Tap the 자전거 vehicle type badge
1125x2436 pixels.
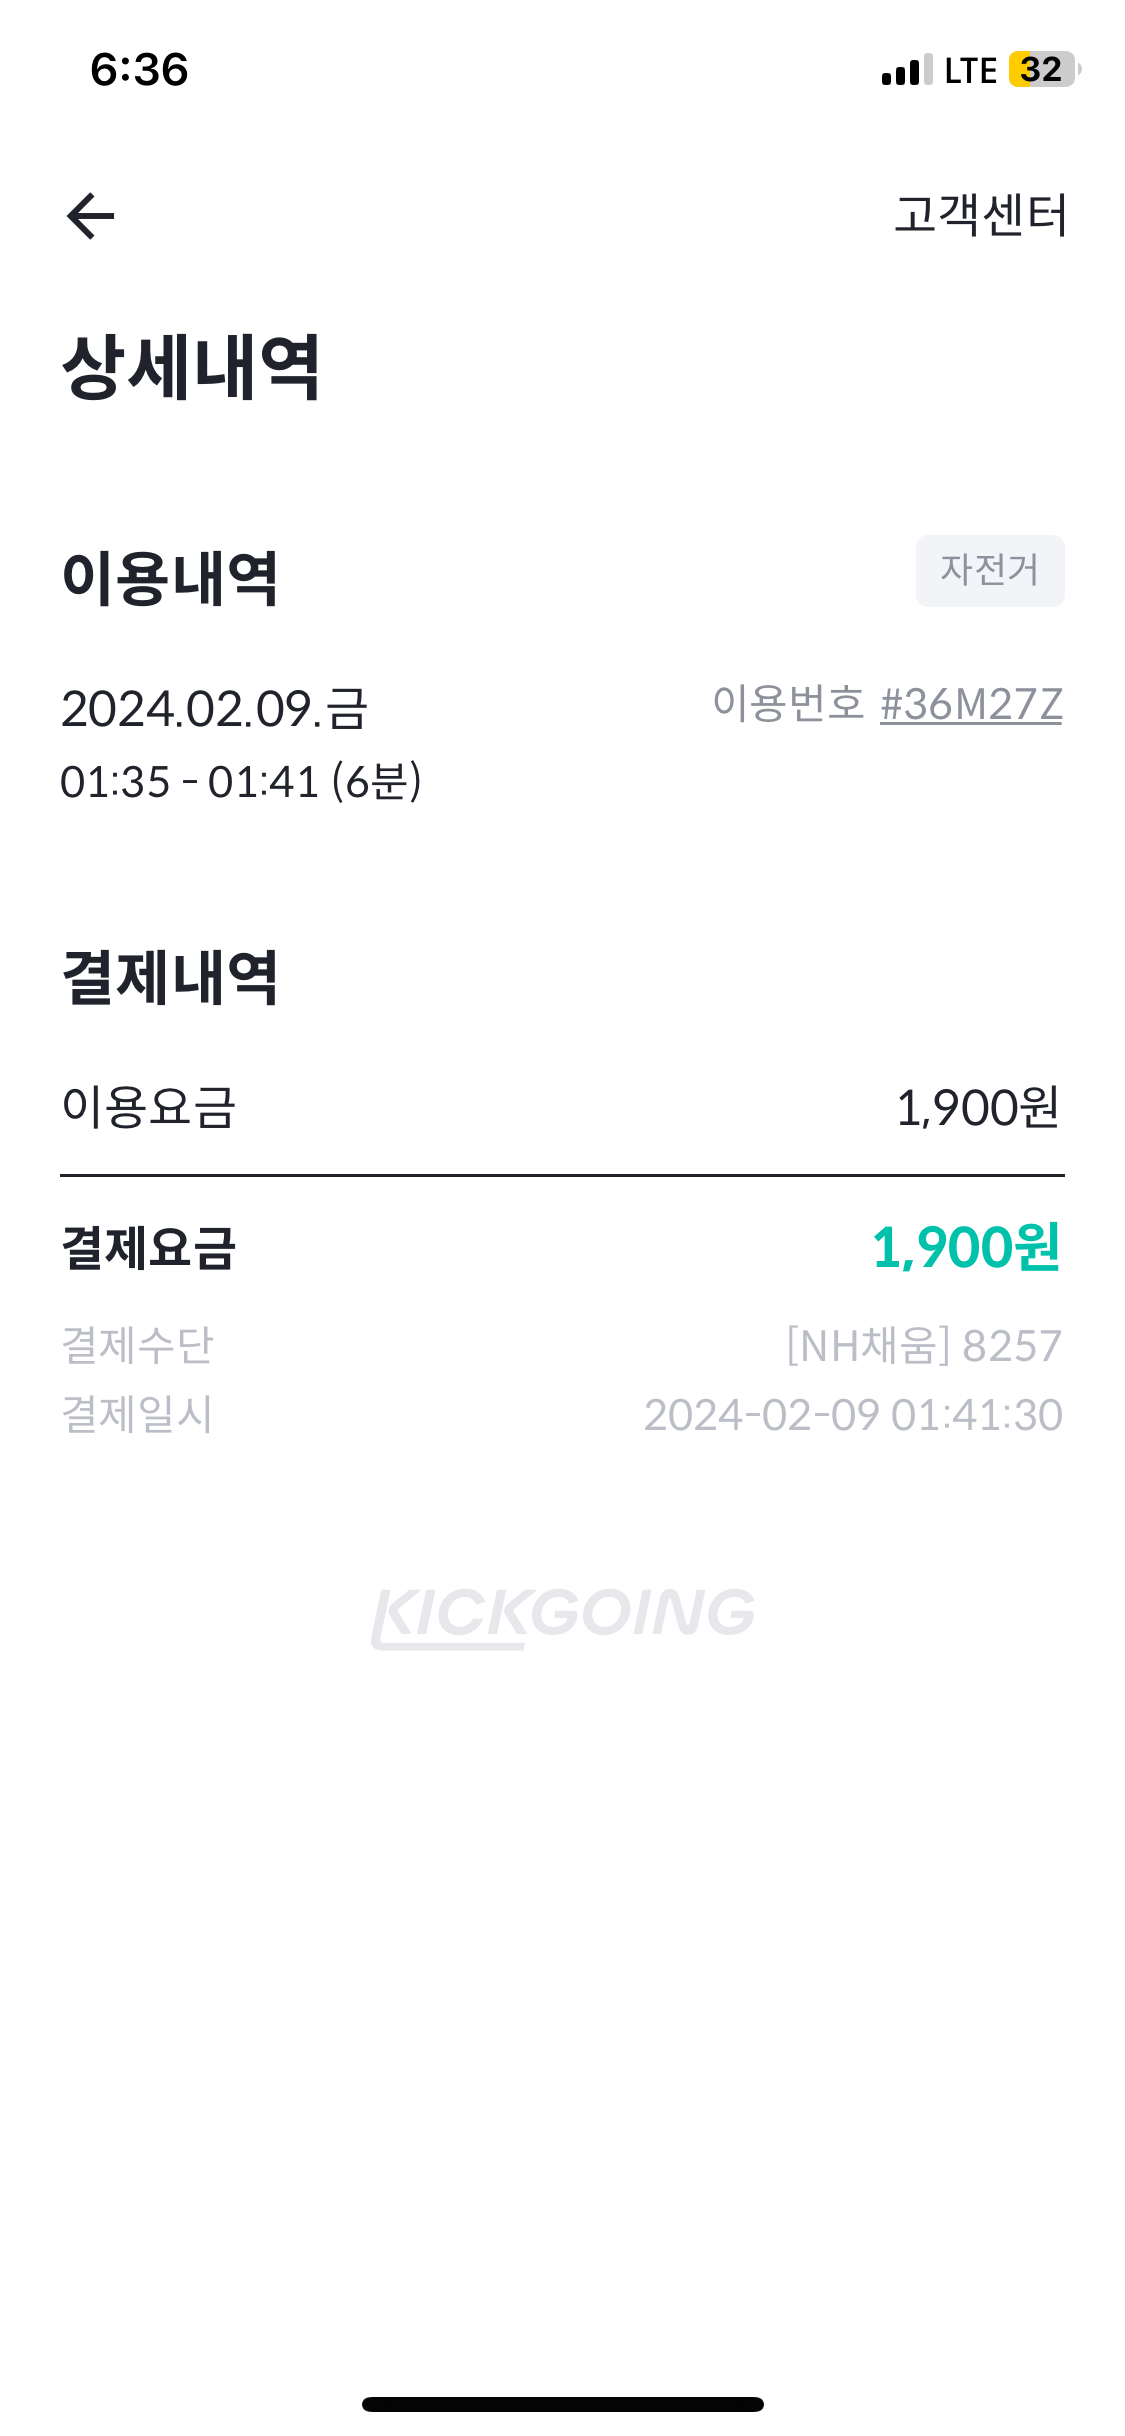pyautogui.click(x=989, y=571)
